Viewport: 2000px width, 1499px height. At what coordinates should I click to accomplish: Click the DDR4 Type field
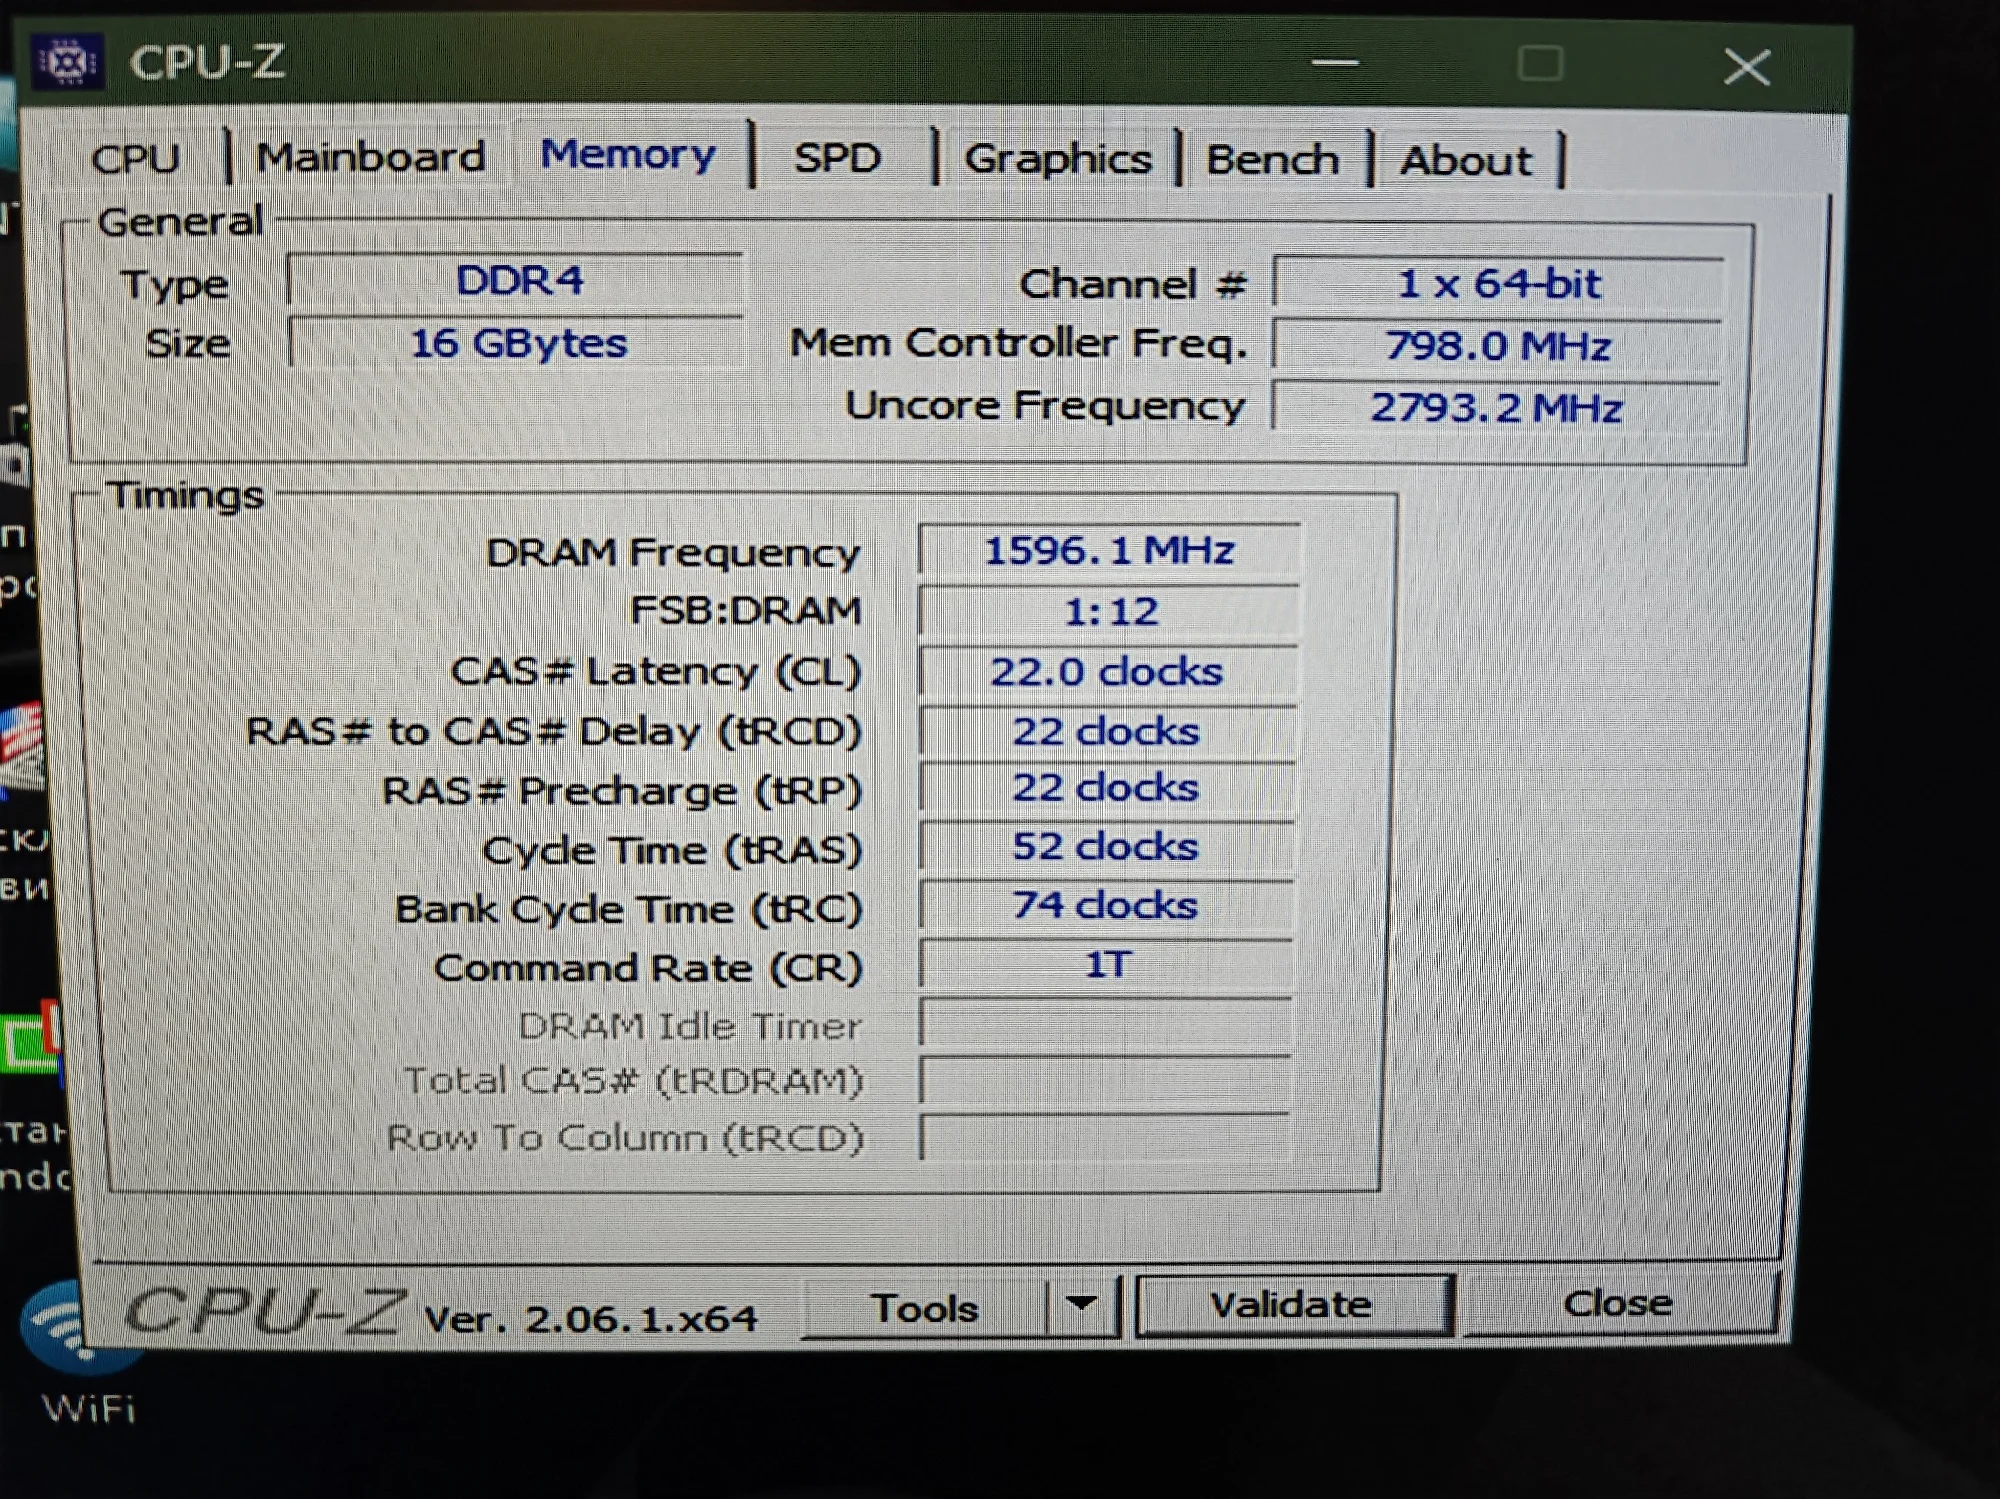point(517,282)
